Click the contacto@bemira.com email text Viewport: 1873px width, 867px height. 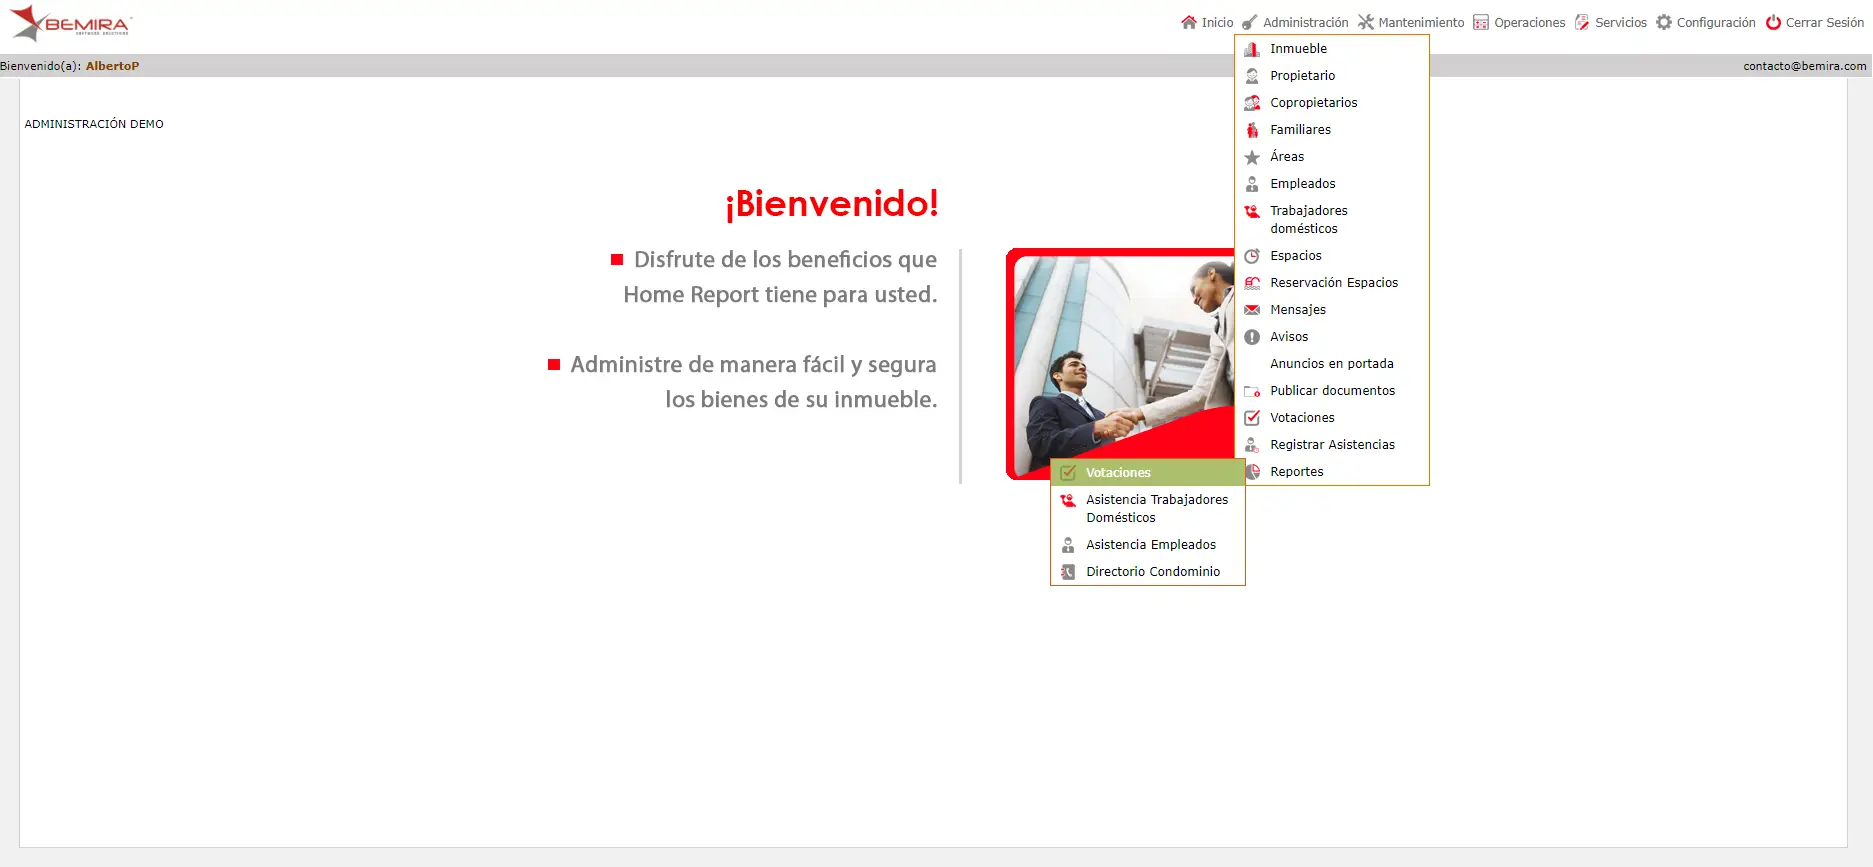click(1804, 66)
